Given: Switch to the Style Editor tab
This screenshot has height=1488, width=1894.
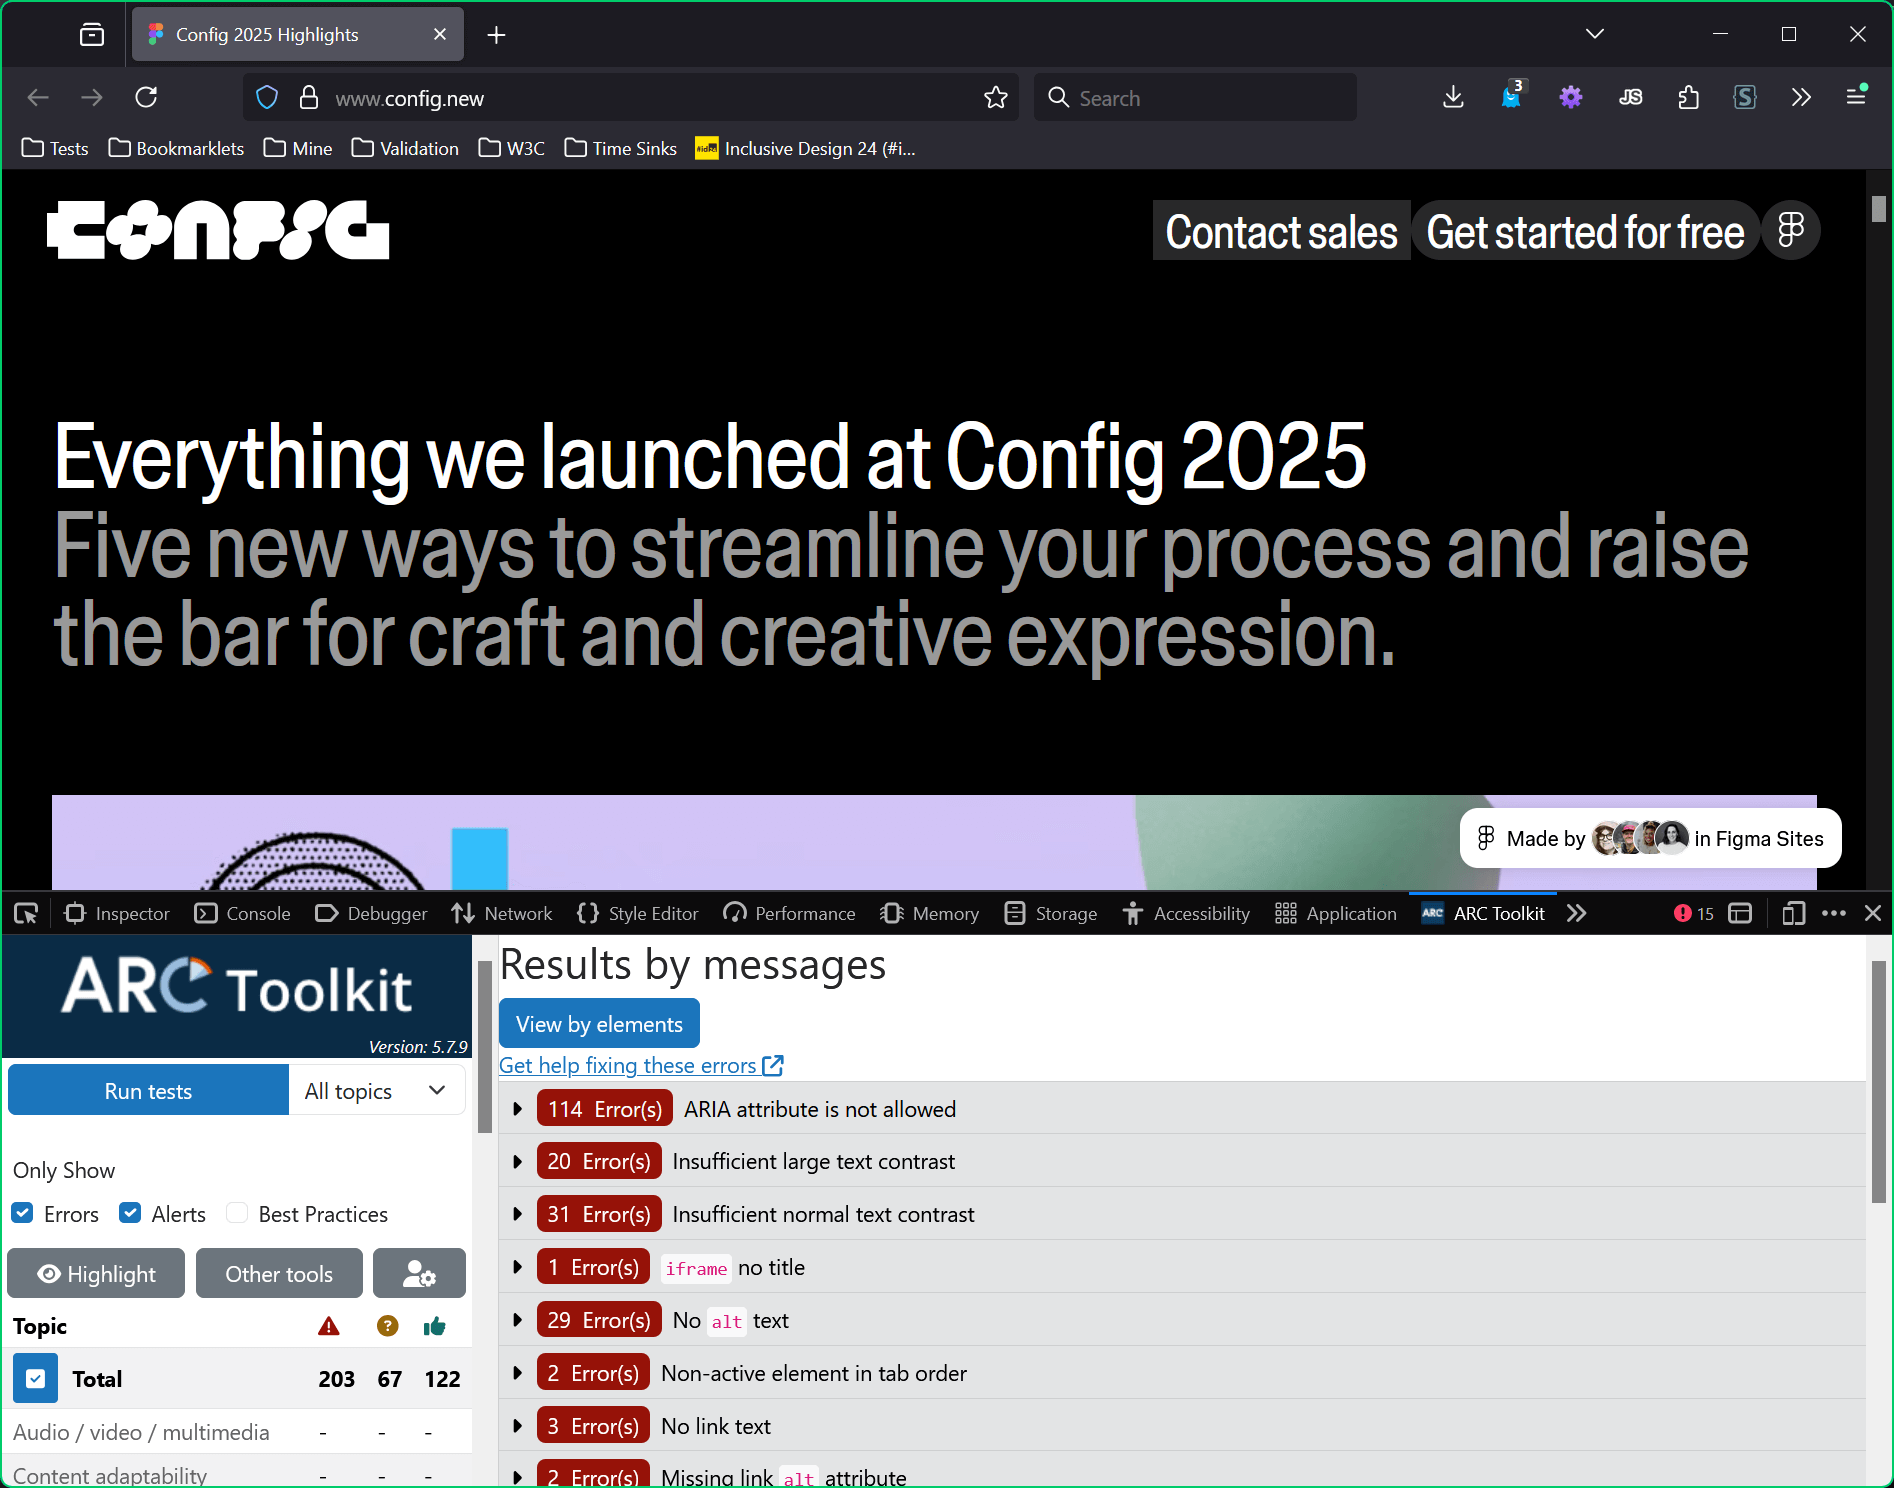Looking at the screenshot, I should [x=638, y=913].
